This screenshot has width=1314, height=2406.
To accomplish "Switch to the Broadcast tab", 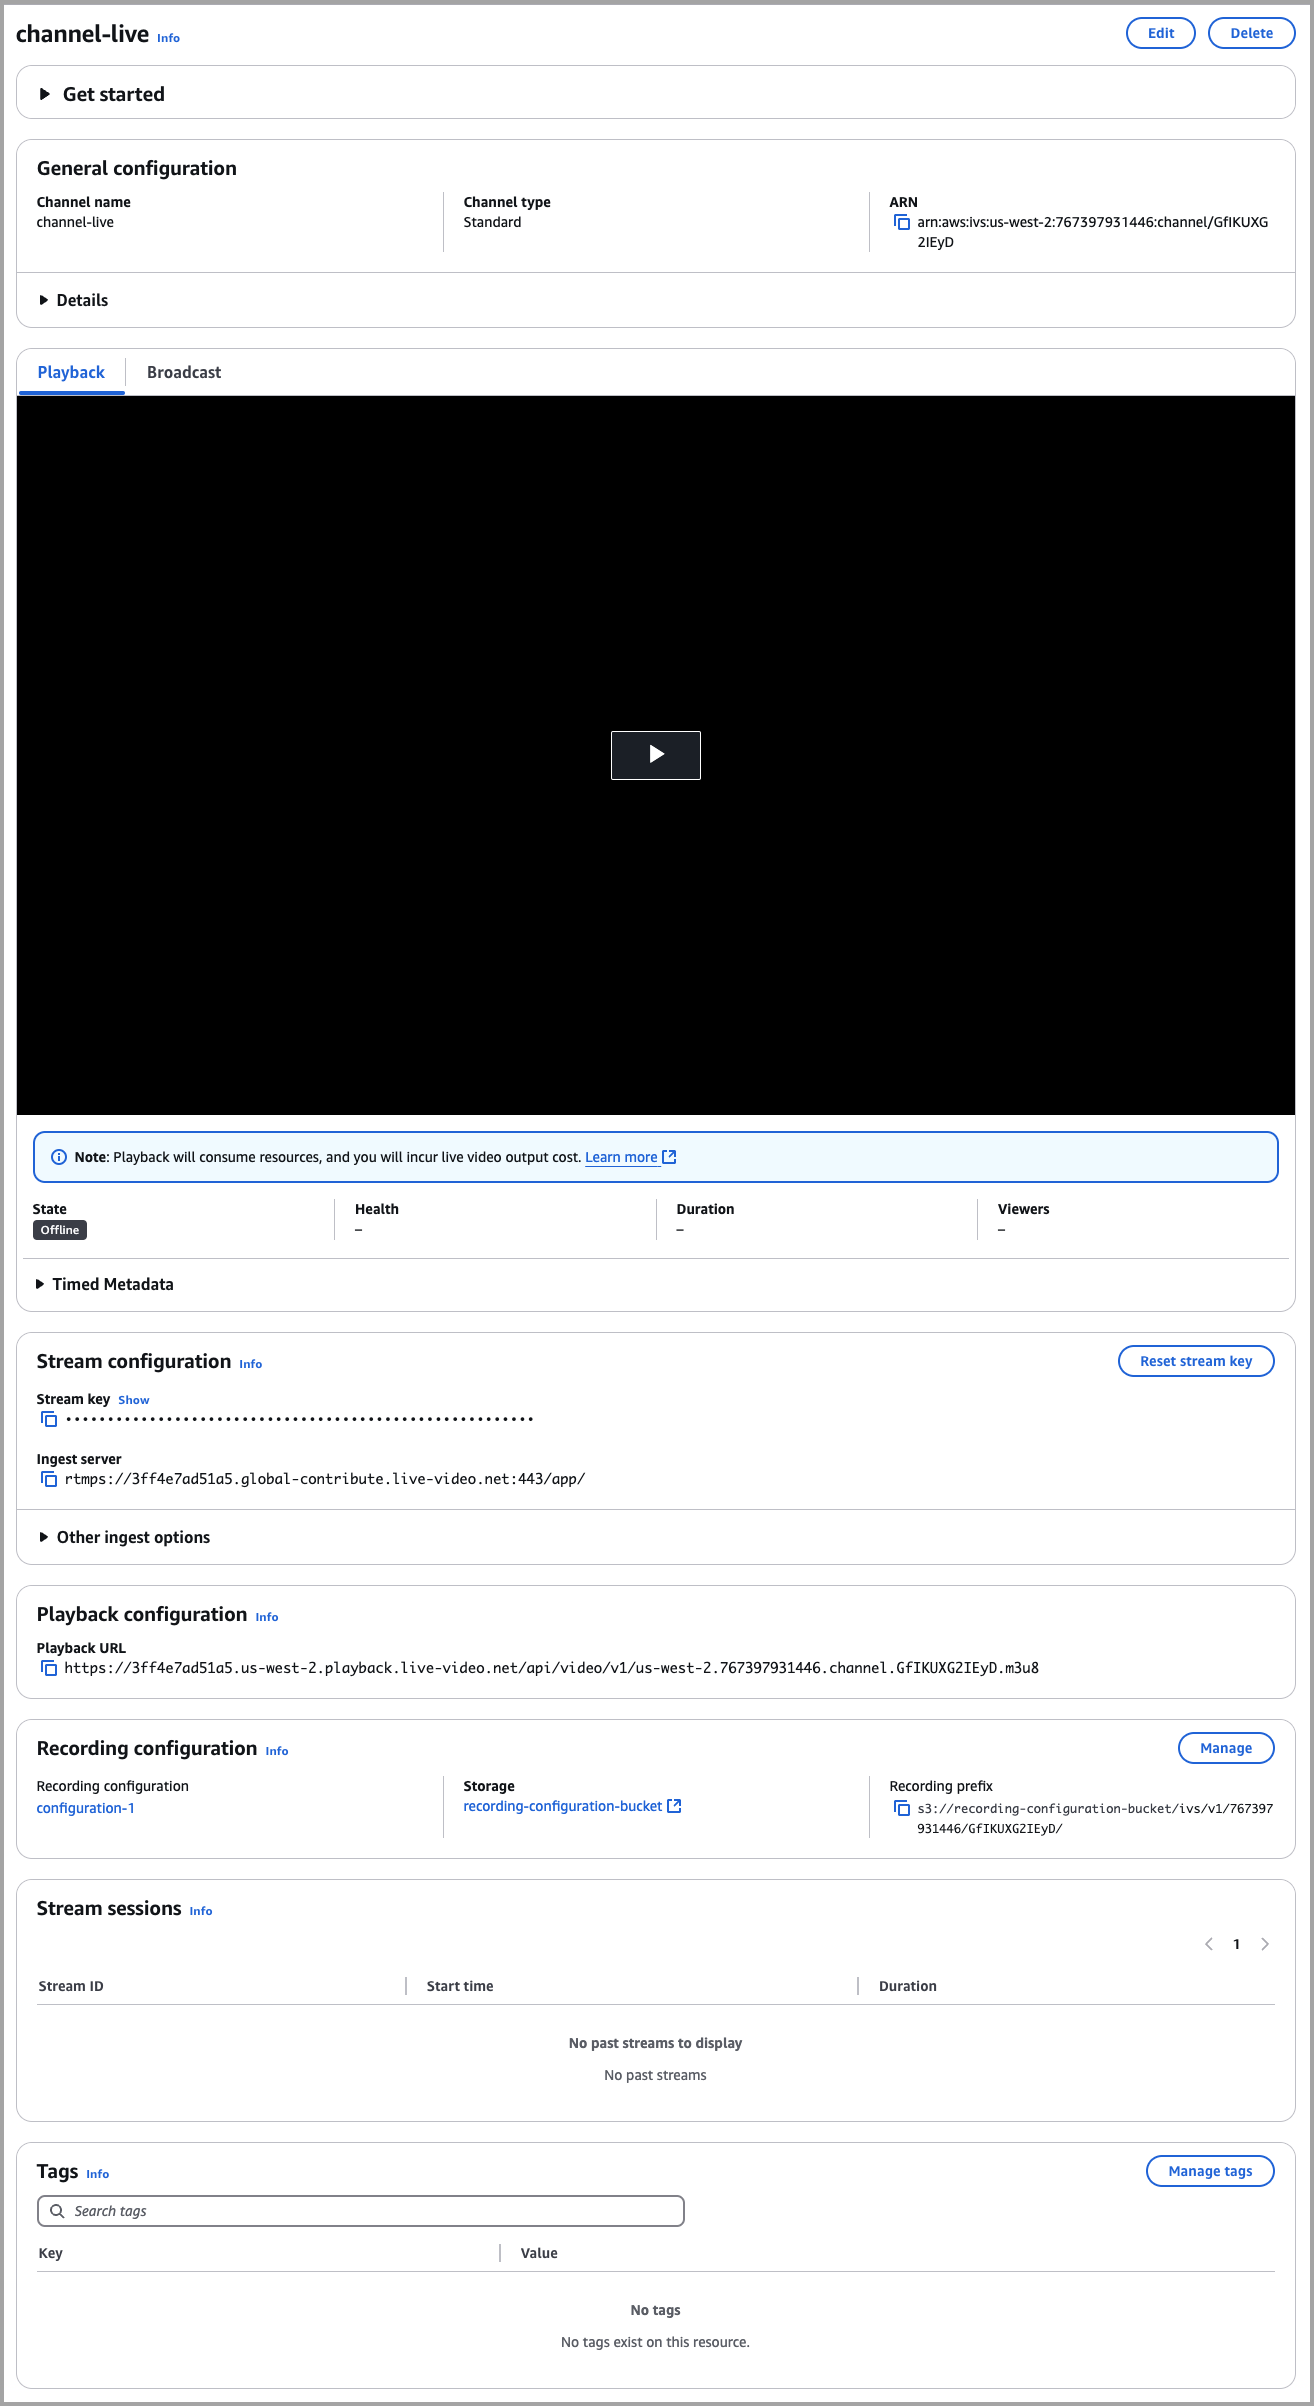I will click(x=184, y=372).
